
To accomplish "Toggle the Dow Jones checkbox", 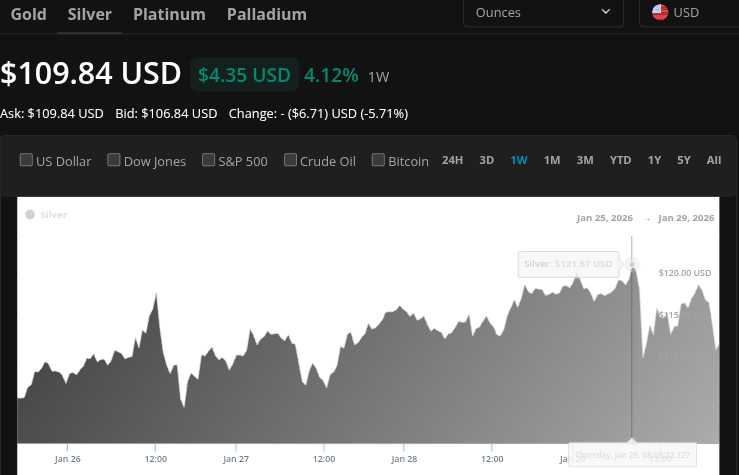I will click(x=114, y=160).
